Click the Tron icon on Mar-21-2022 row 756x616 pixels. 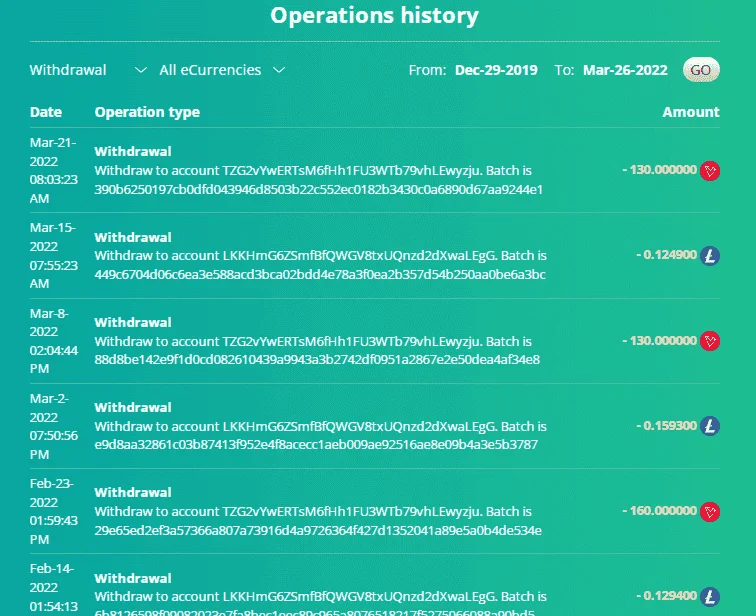[710, 171]
